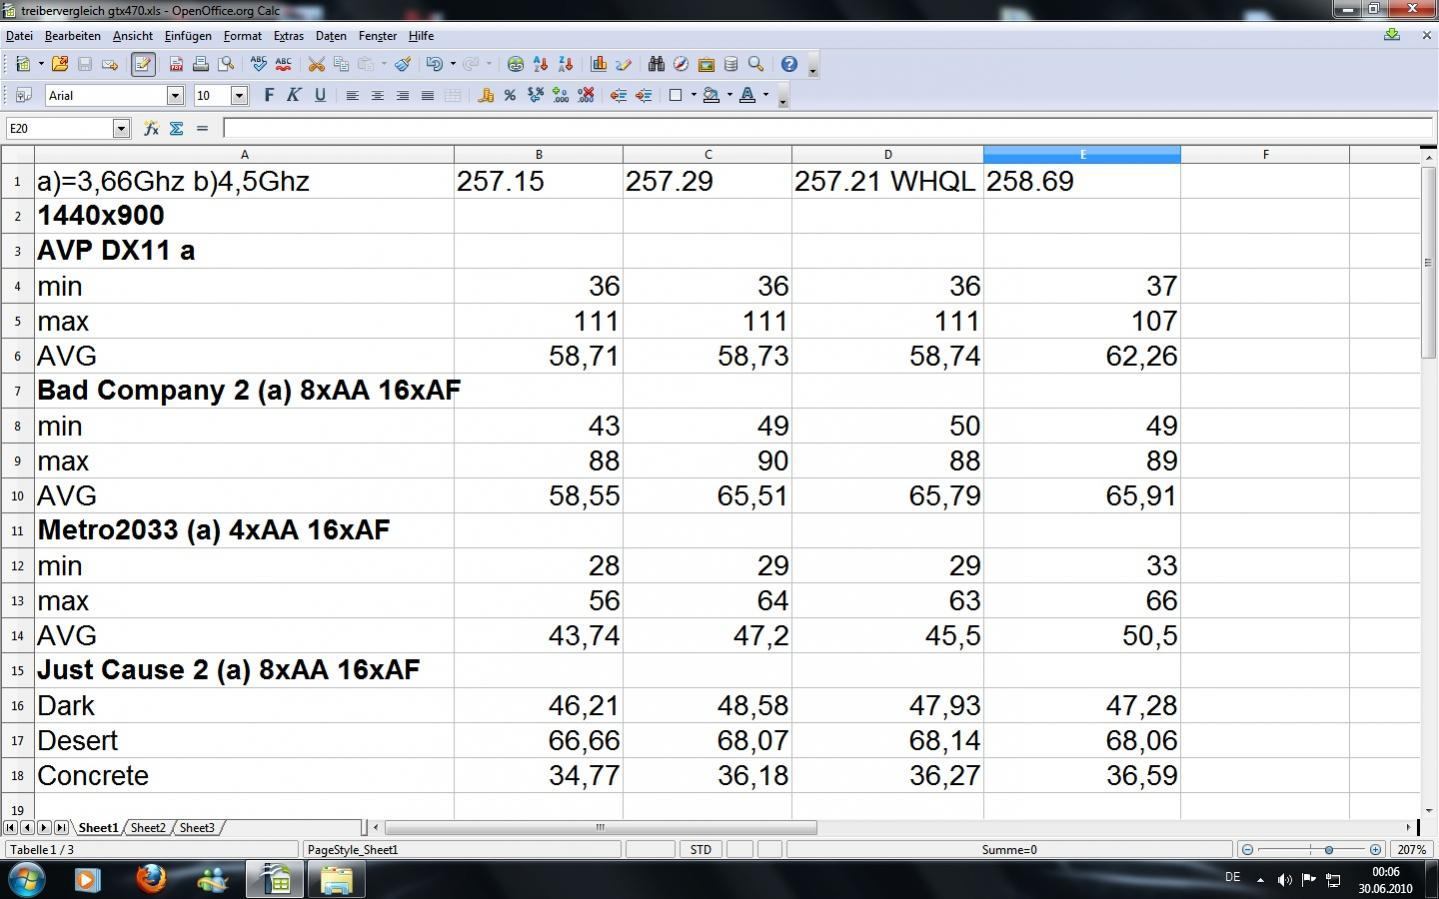The height and width of the screenshot is (899, 1439).
Task: Open a file with the folder icon
Action: click(x=59, y=64)
